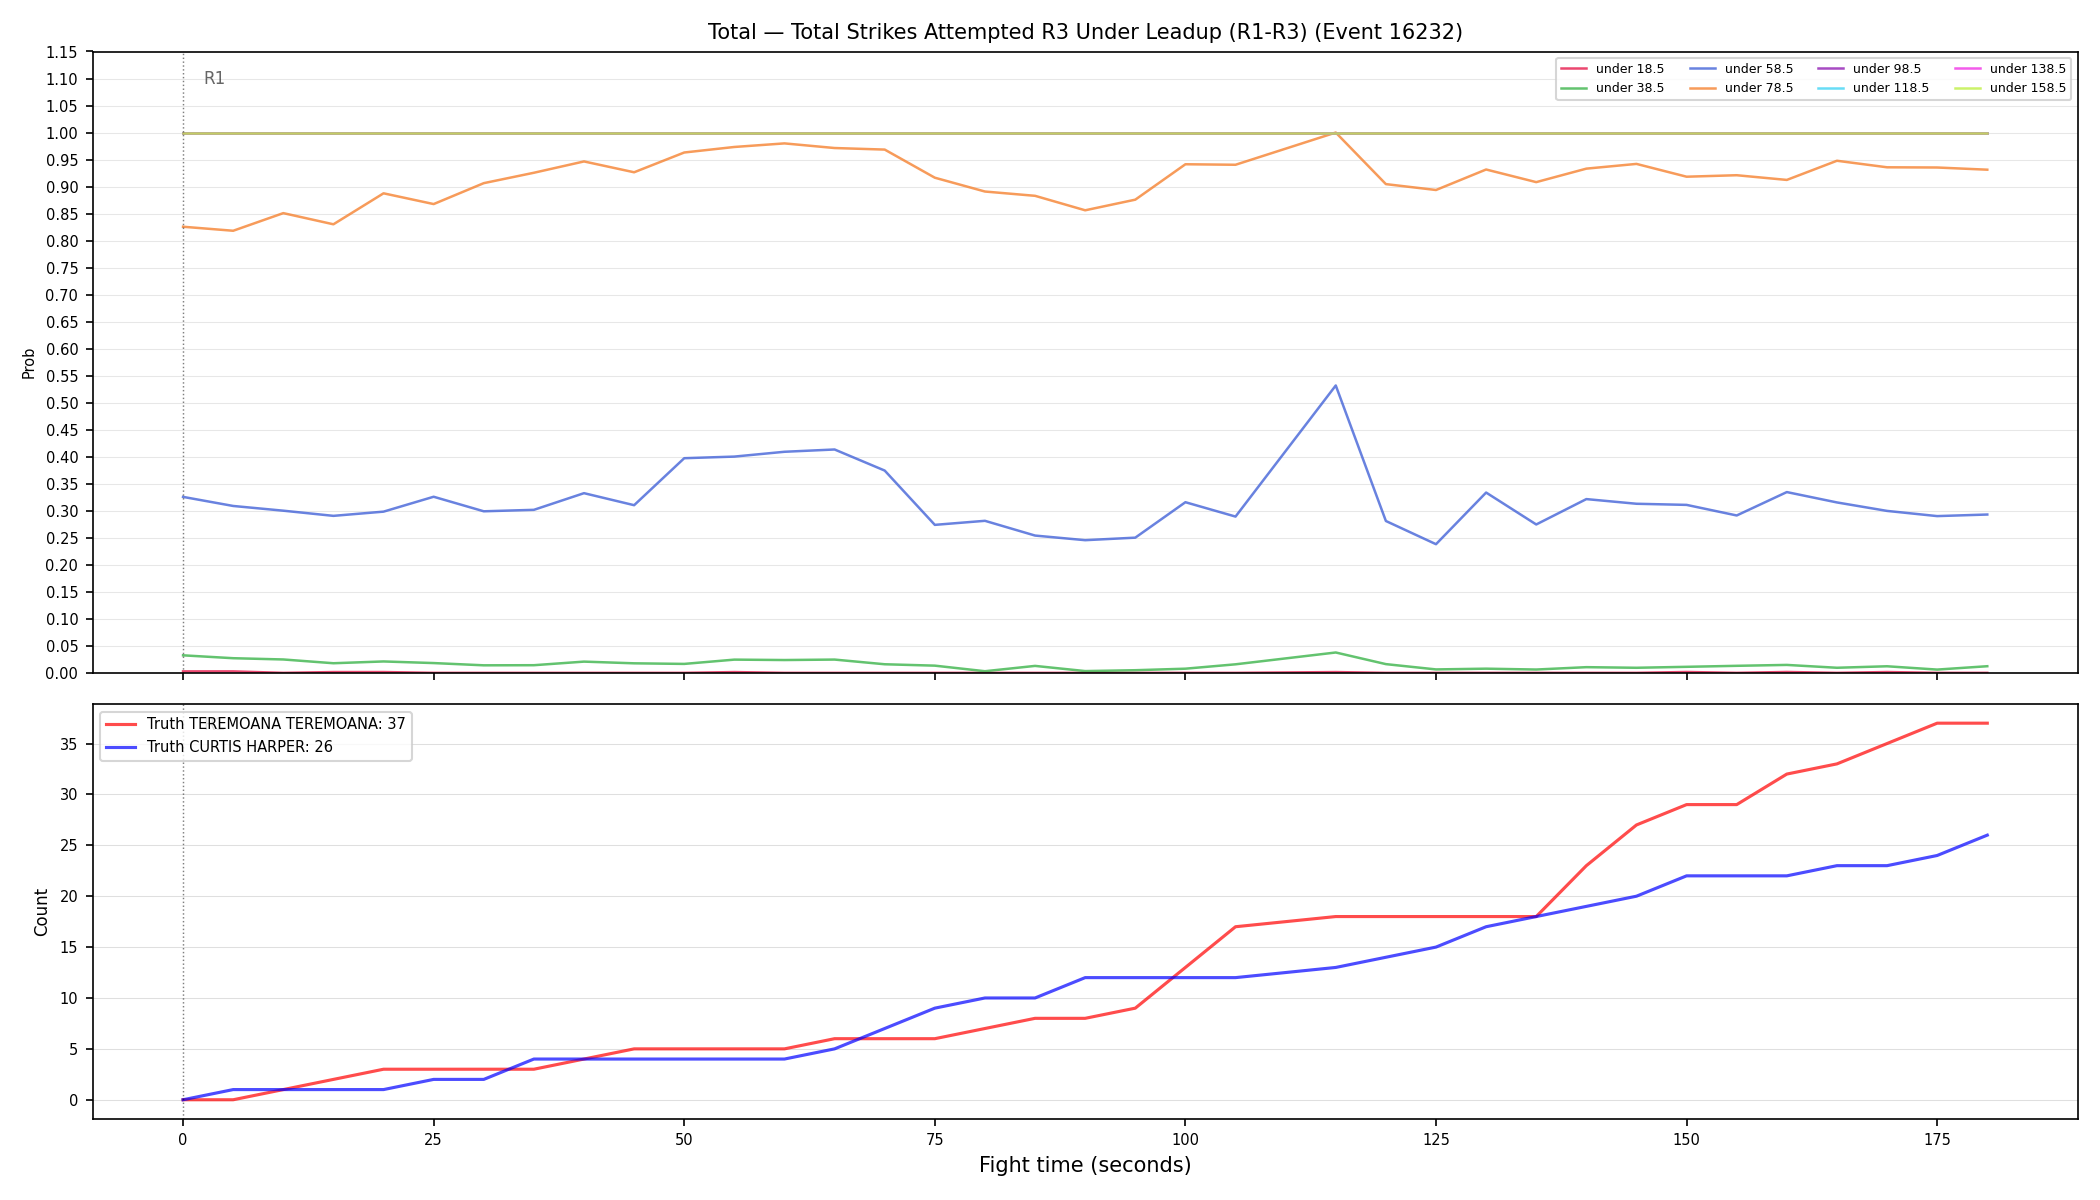Viewport: 2100px width, 1200px height.
Task: Click the 'Fight time (seconds)' axis label
Action: point(1085,1165)
